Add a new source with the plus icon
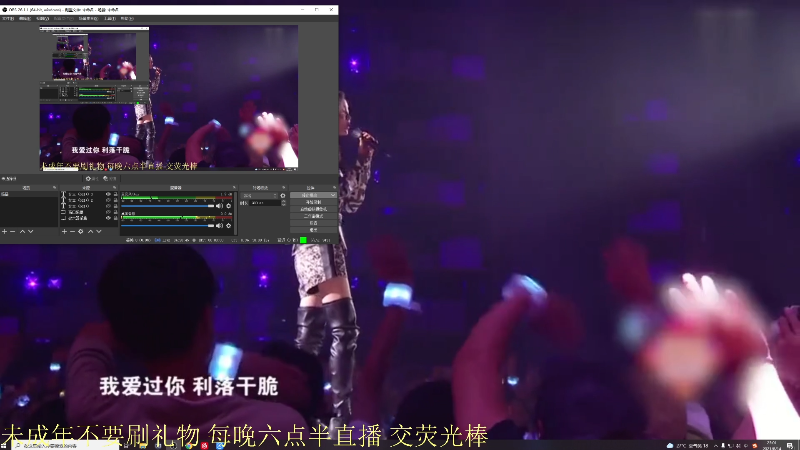 tap(64, 232)
